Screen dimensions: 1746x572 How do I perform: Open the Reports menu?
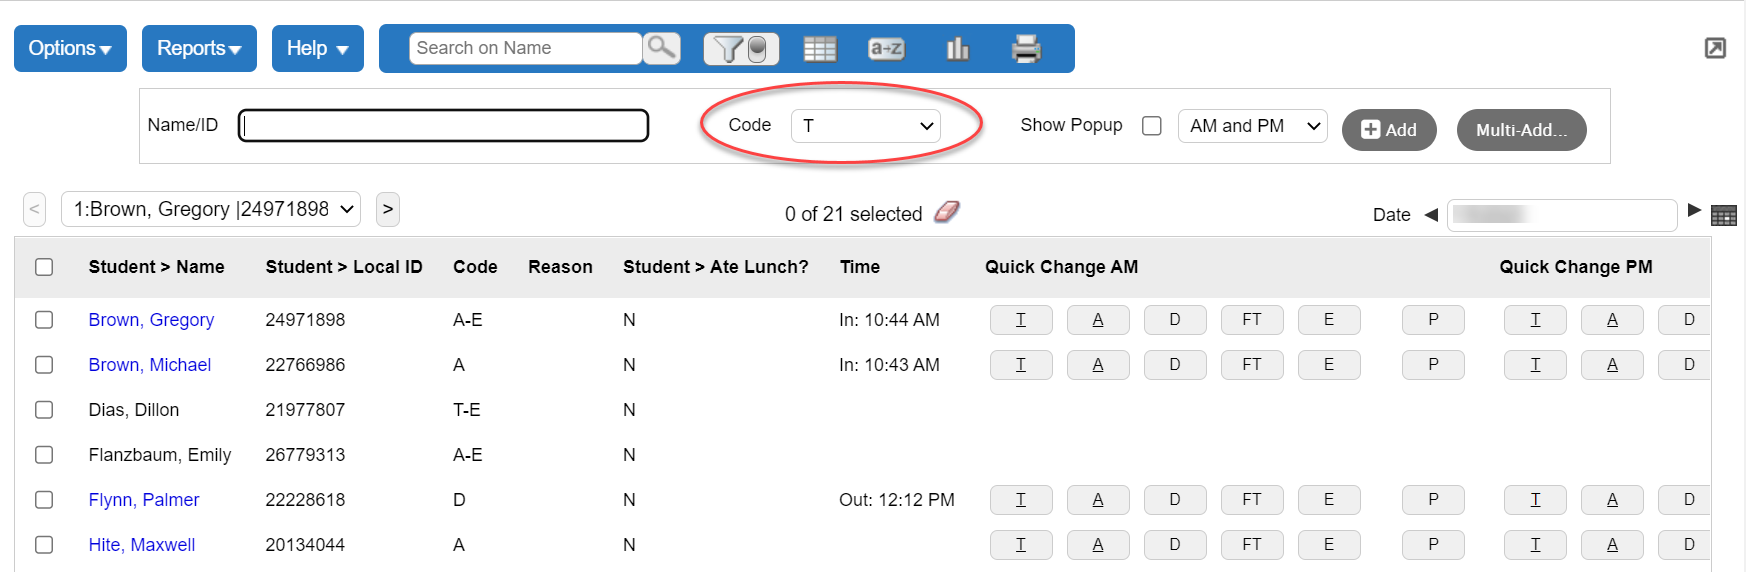[199, 48]
